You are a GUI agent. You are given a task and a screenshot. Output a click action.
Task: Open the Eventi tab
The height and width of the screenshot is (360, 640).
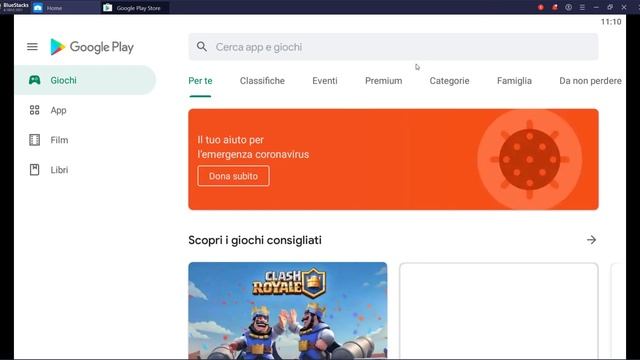point(324,81)
